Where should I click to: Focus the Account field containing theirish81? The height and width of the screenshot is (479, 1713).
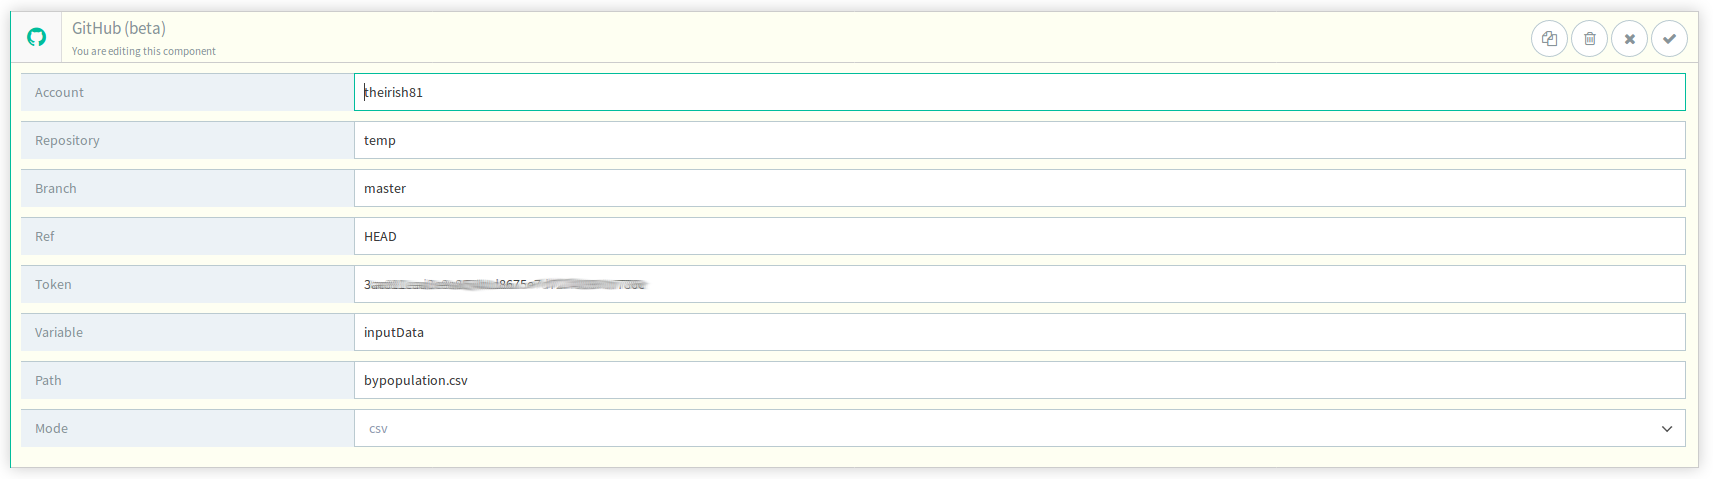pyautogui.click(x=1019, y=92)
